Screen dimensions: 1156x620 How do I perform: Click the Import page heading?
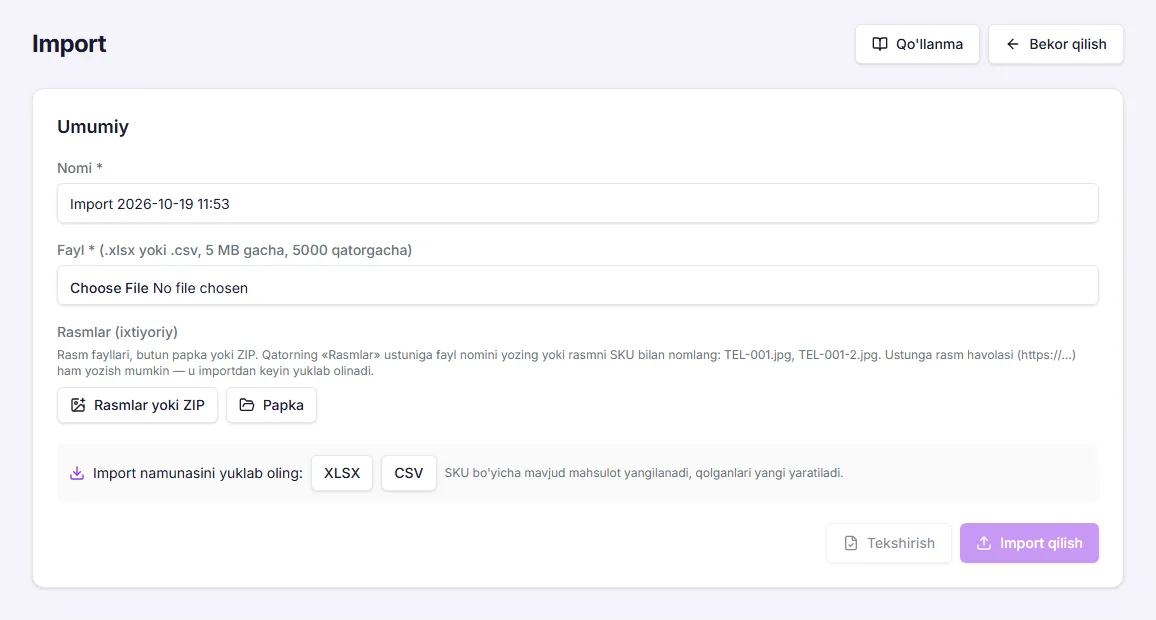[69, 43]
